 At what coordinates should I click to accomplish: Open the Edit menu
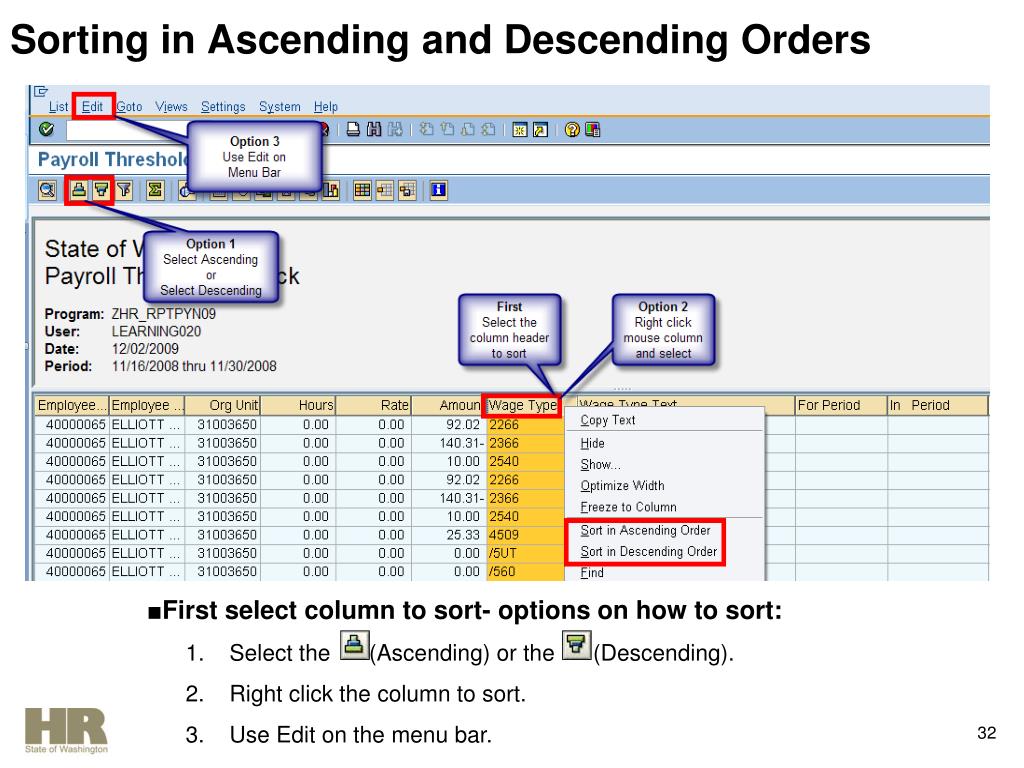tap(92, 106)
